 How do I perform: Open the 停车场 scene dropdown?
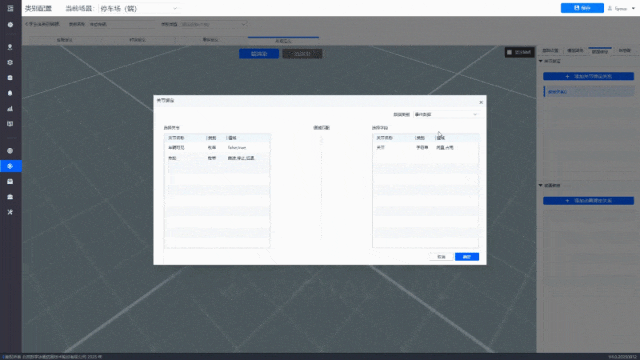pyautogui.click(x=139, y=8)
